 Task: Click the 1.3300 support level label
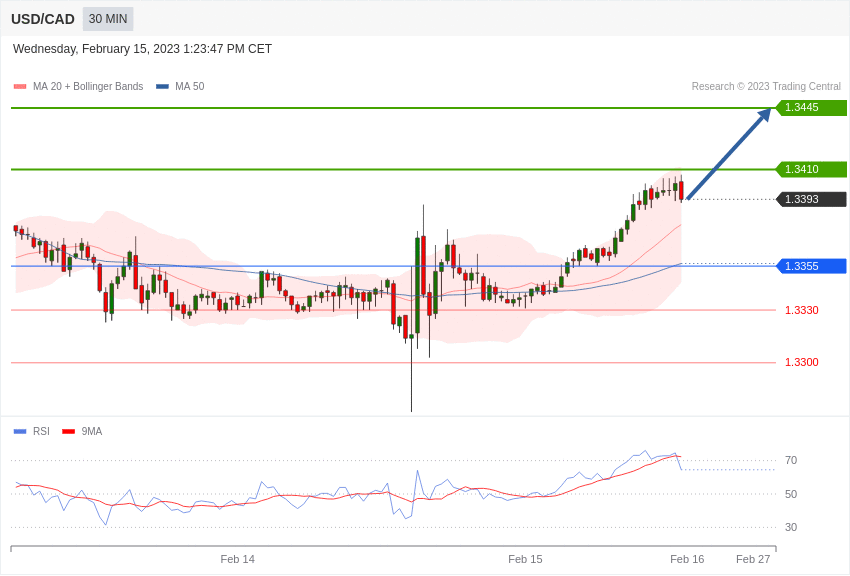click(802, 362)
